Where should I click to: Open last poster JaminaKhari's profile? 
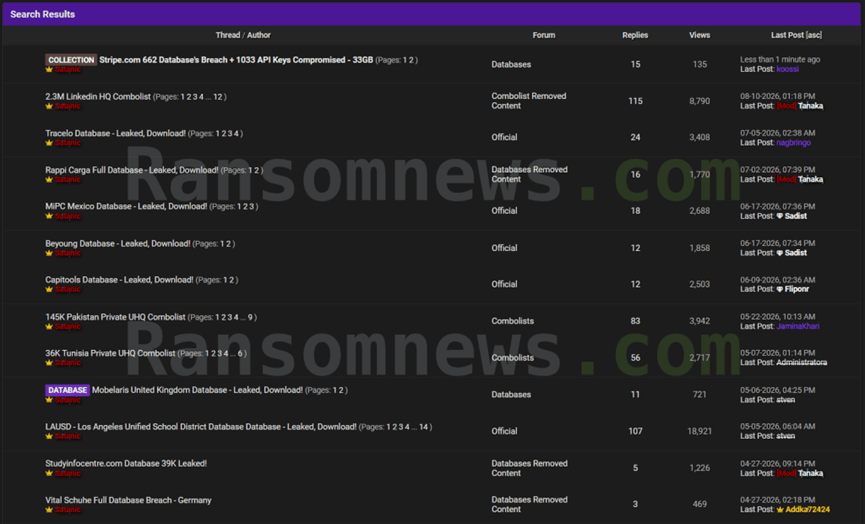coord(798,327)
